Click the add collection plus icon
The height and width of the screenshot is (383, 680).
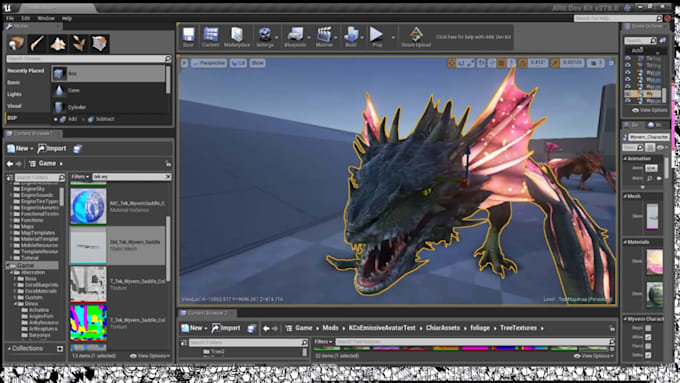[x=60, y=348]
